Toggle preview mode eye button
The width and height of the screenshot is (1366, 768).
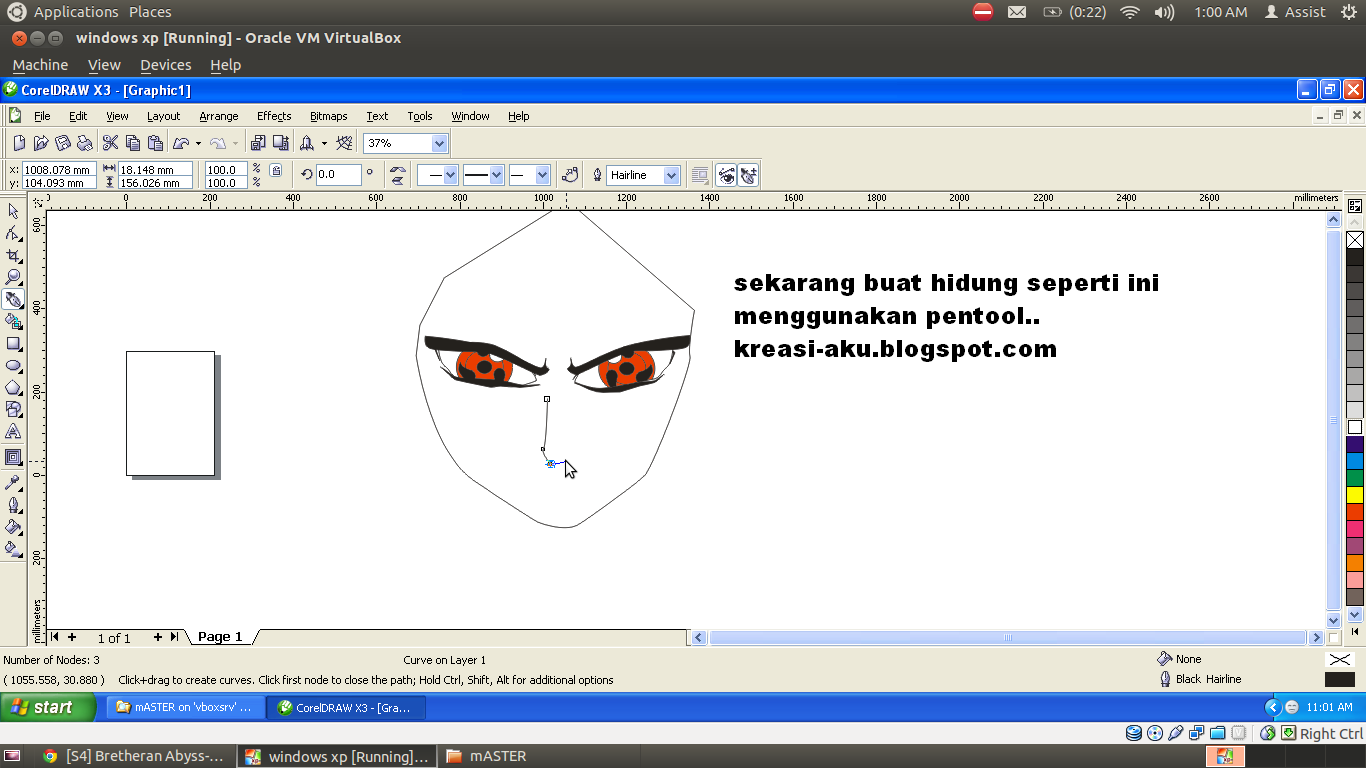point(726,175)
